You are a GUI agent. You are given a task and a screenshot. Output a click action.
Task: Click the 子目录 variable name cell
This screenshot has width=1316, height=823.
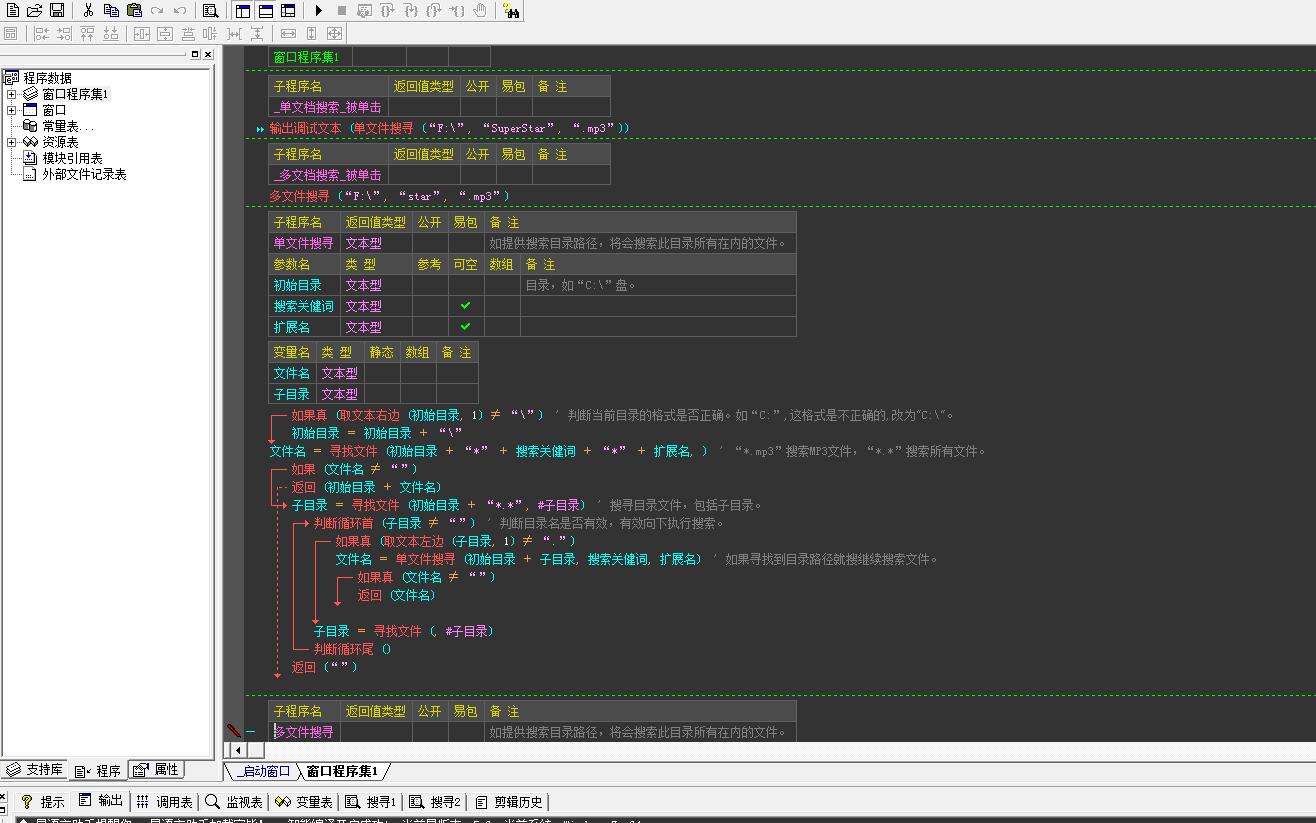[x=292, y=394]
